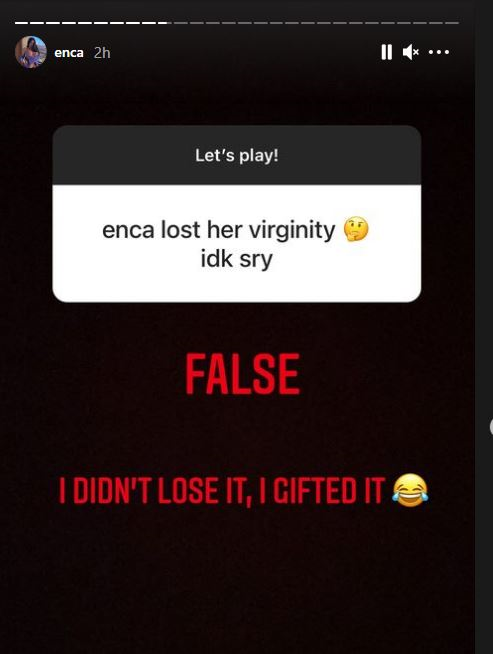Image resolution: width=493 pixels, height=654 pixels.
Task: Click the thinking face emoji
Action: pos(356,229)
